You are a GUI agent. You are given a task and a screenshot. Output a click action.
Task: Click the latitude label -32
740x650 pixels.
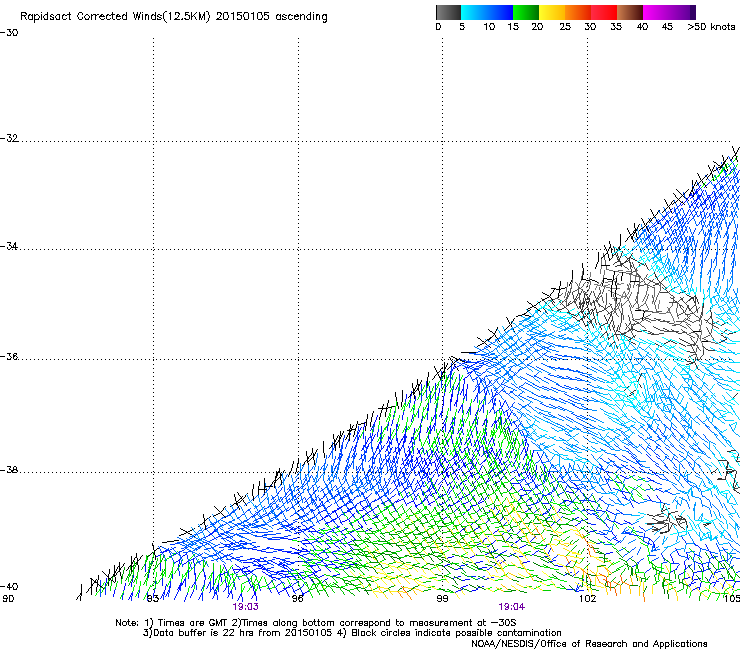click(9, 138)
